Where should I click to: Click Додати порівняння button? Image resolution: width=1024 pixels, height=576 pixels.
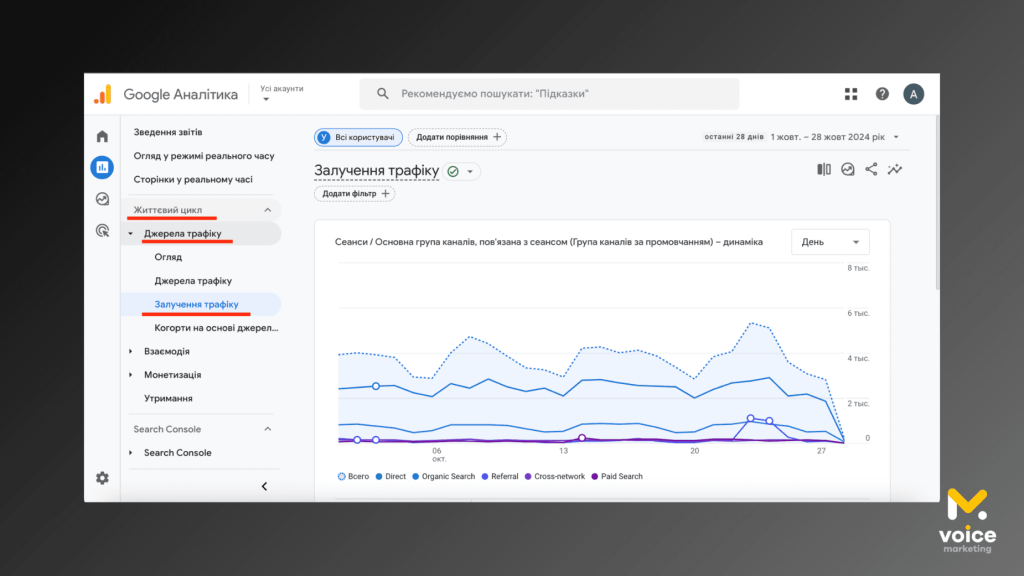[459, 137]
